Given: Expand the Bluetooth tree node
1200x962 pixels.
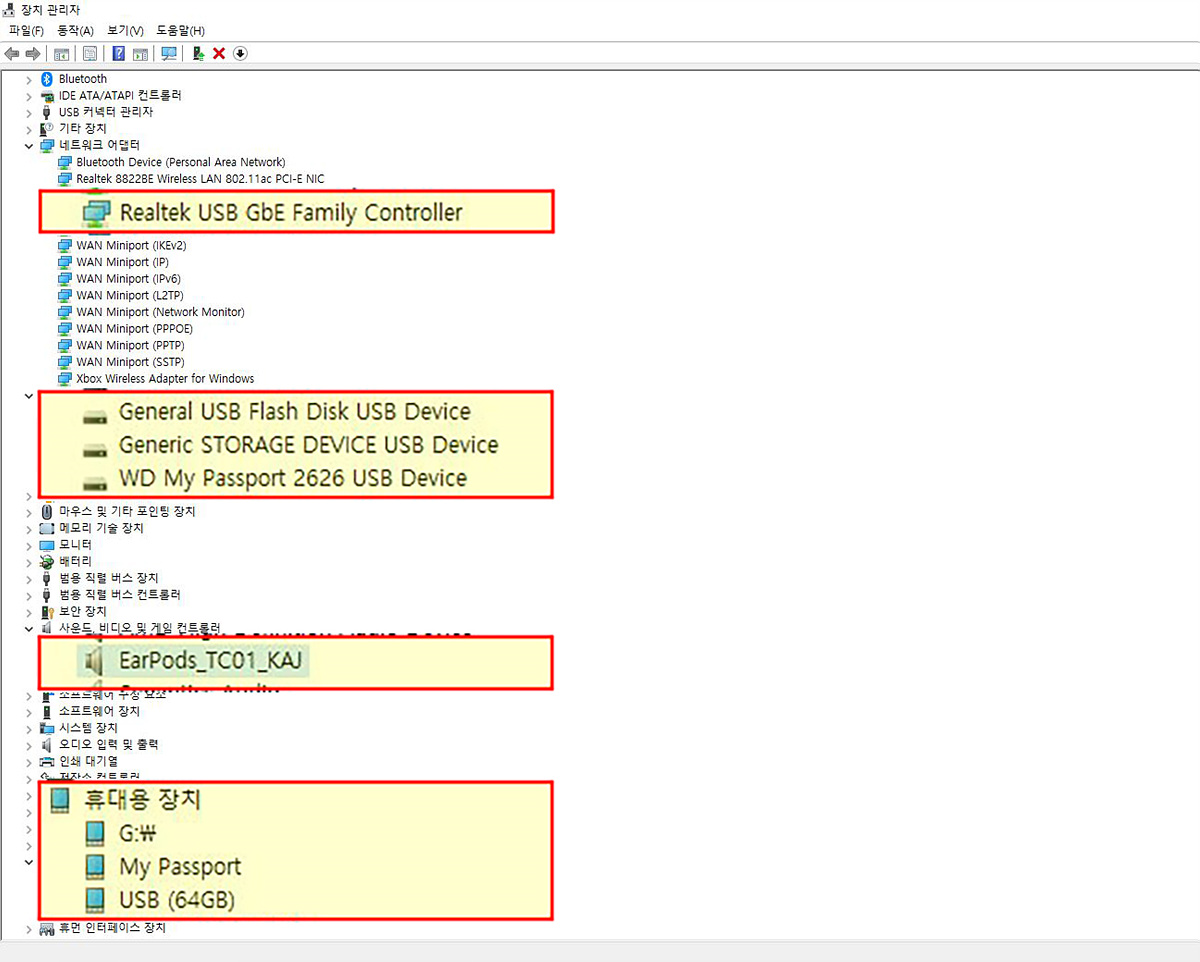Looking at the screenshot, I should (28, 79).
